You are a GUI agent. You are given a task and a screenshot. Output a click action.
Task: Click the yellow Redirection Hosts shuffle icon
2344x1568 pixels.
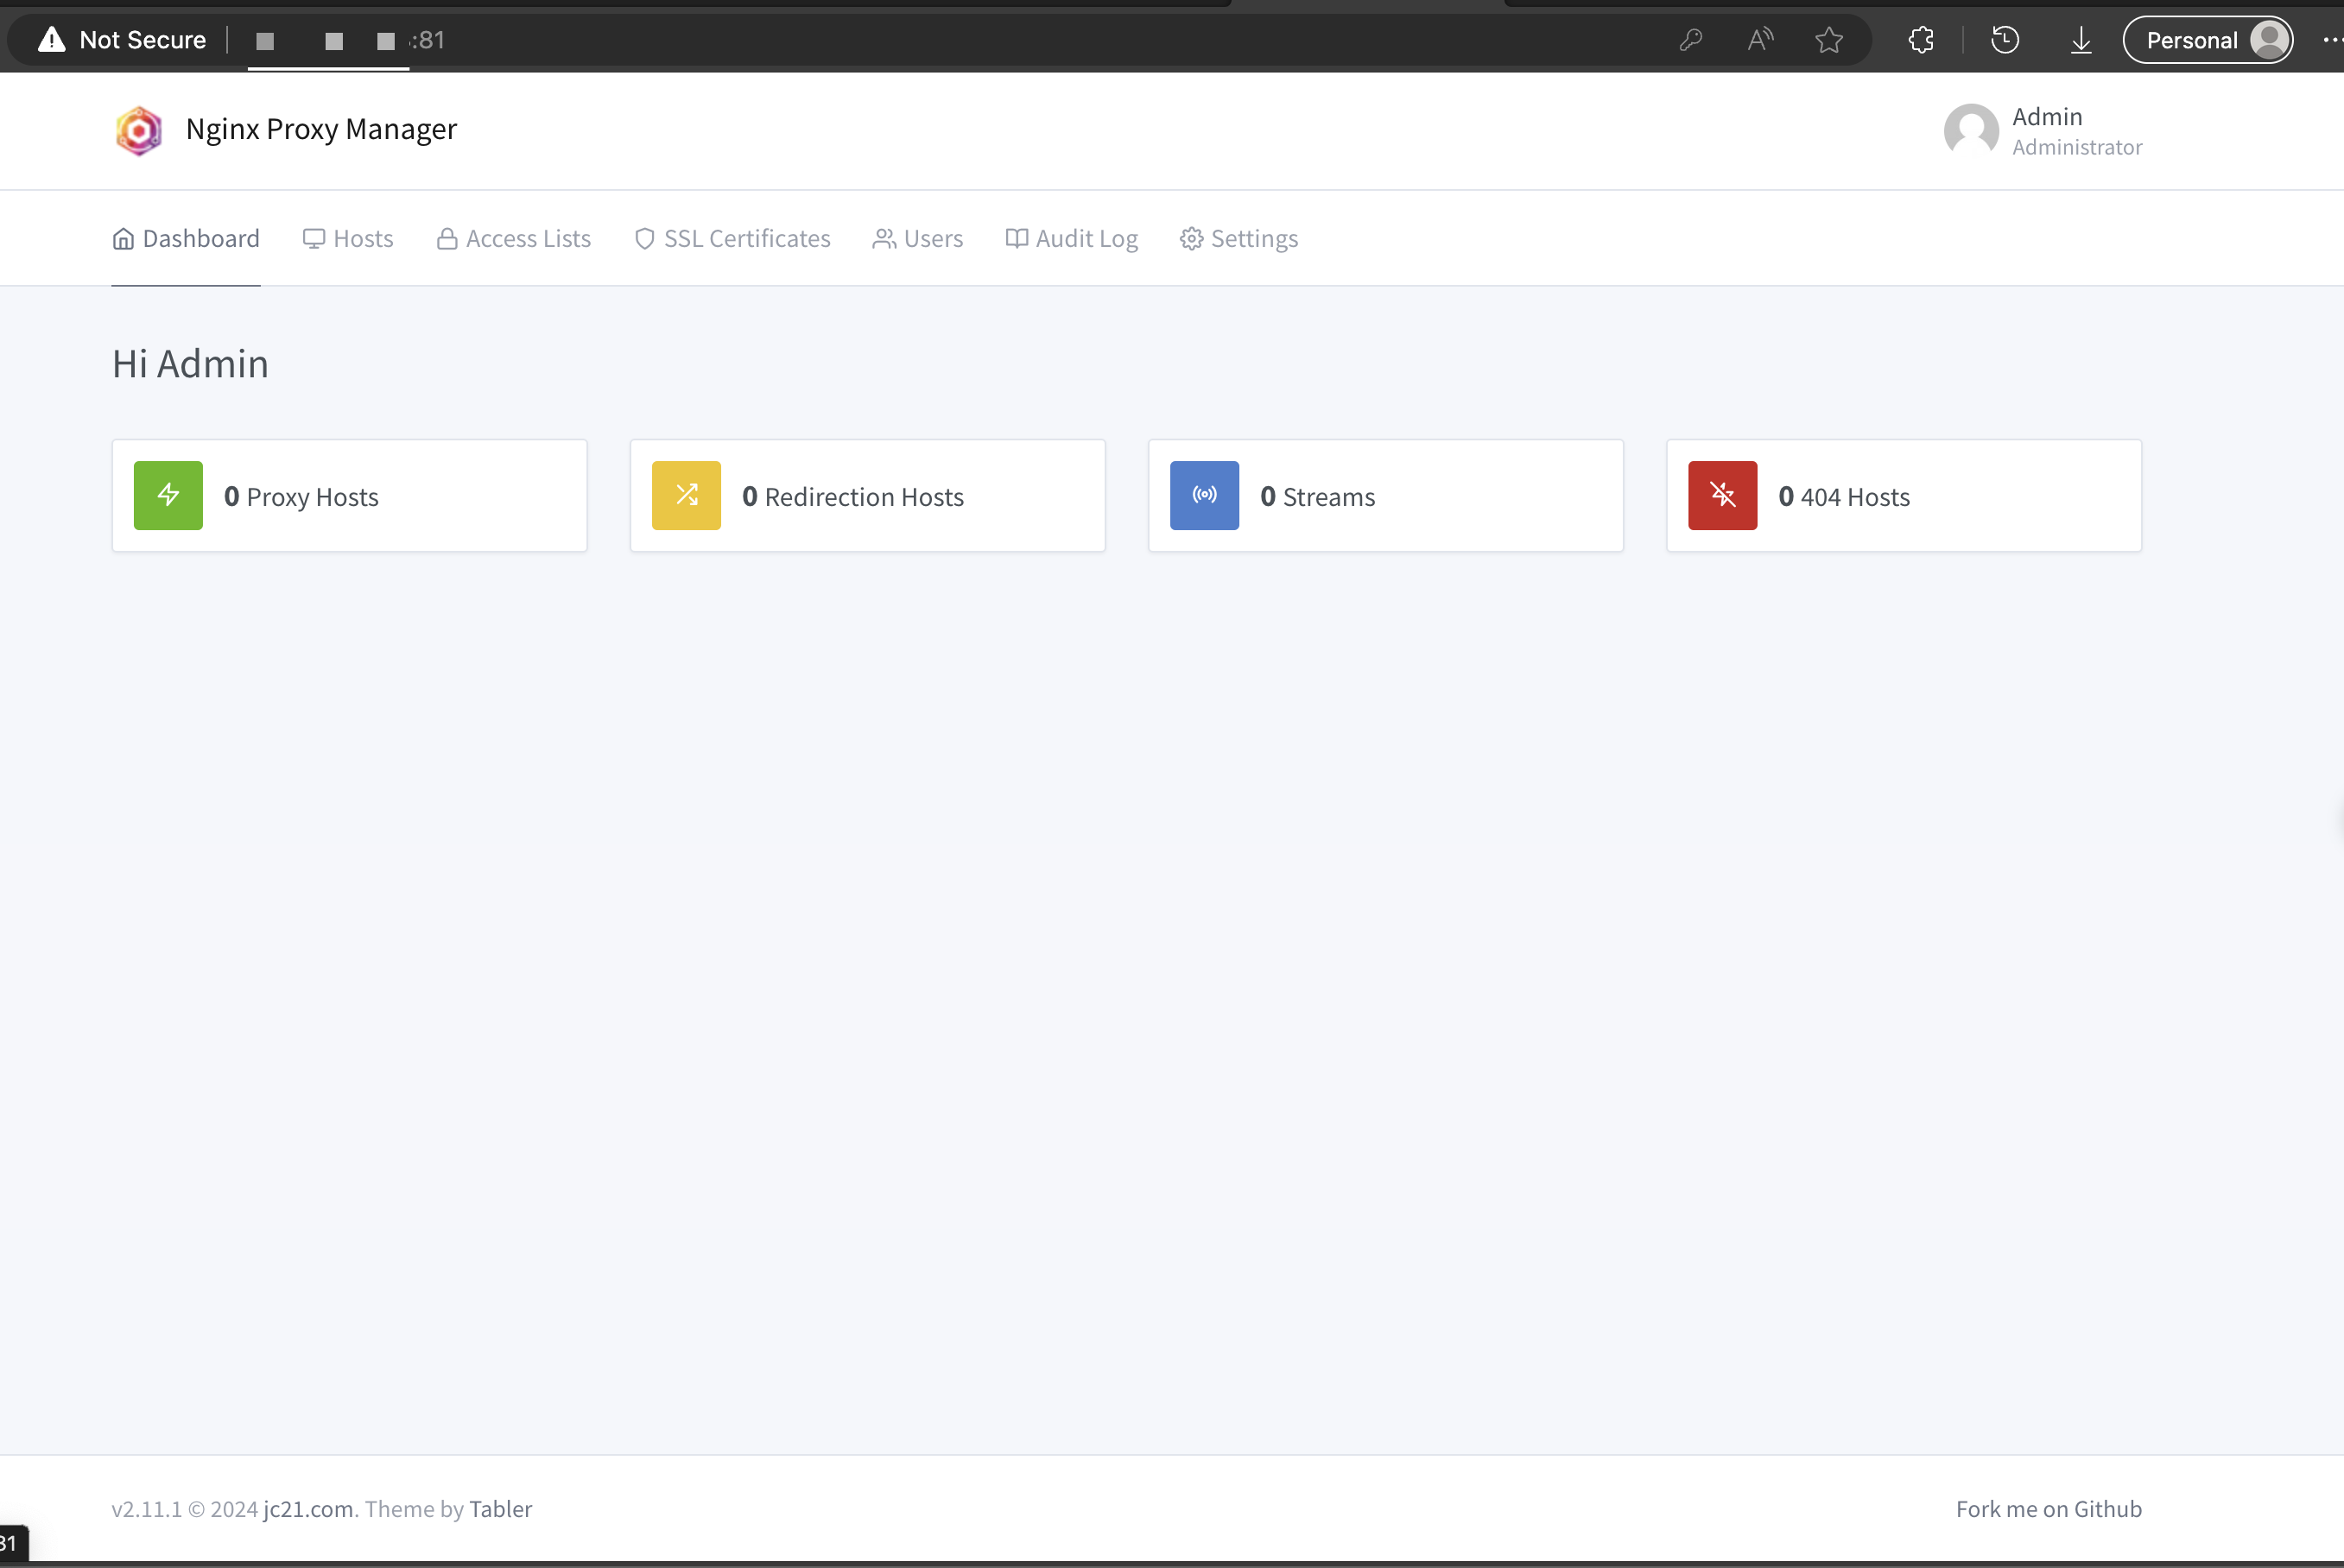pos(686,495)
